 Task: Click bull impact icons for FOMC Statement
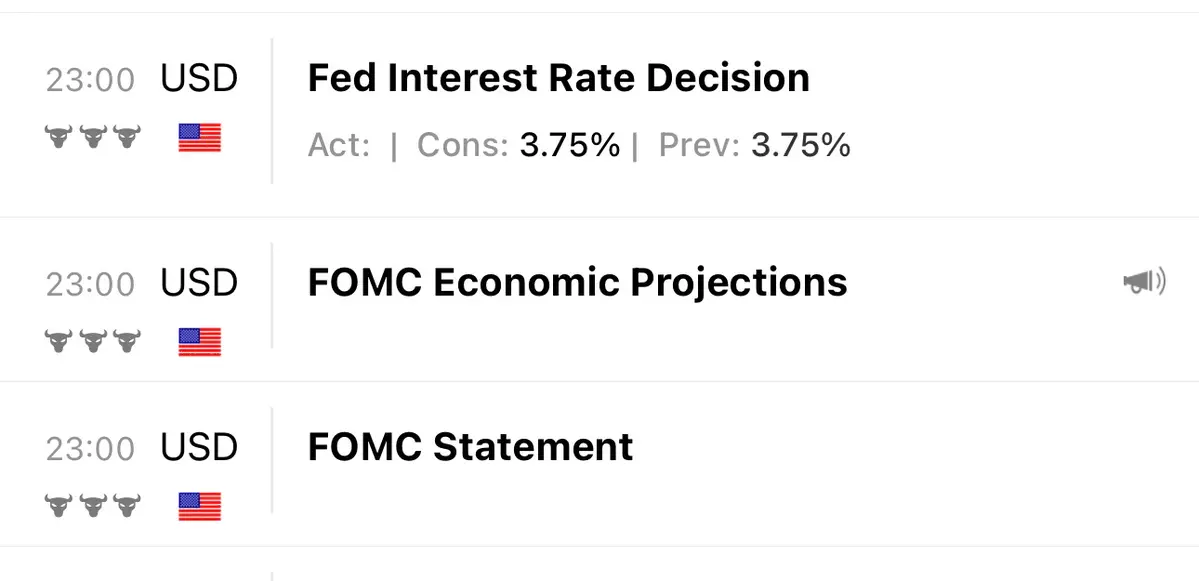pos(93,506)
